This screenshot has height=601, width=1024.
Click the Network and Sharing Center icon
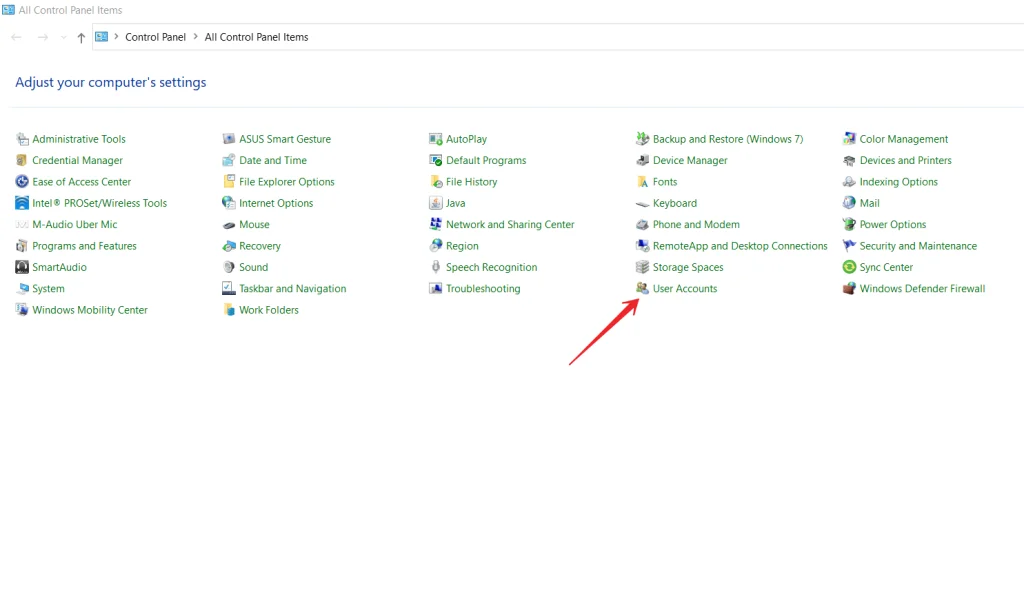(x=436, y=225)
